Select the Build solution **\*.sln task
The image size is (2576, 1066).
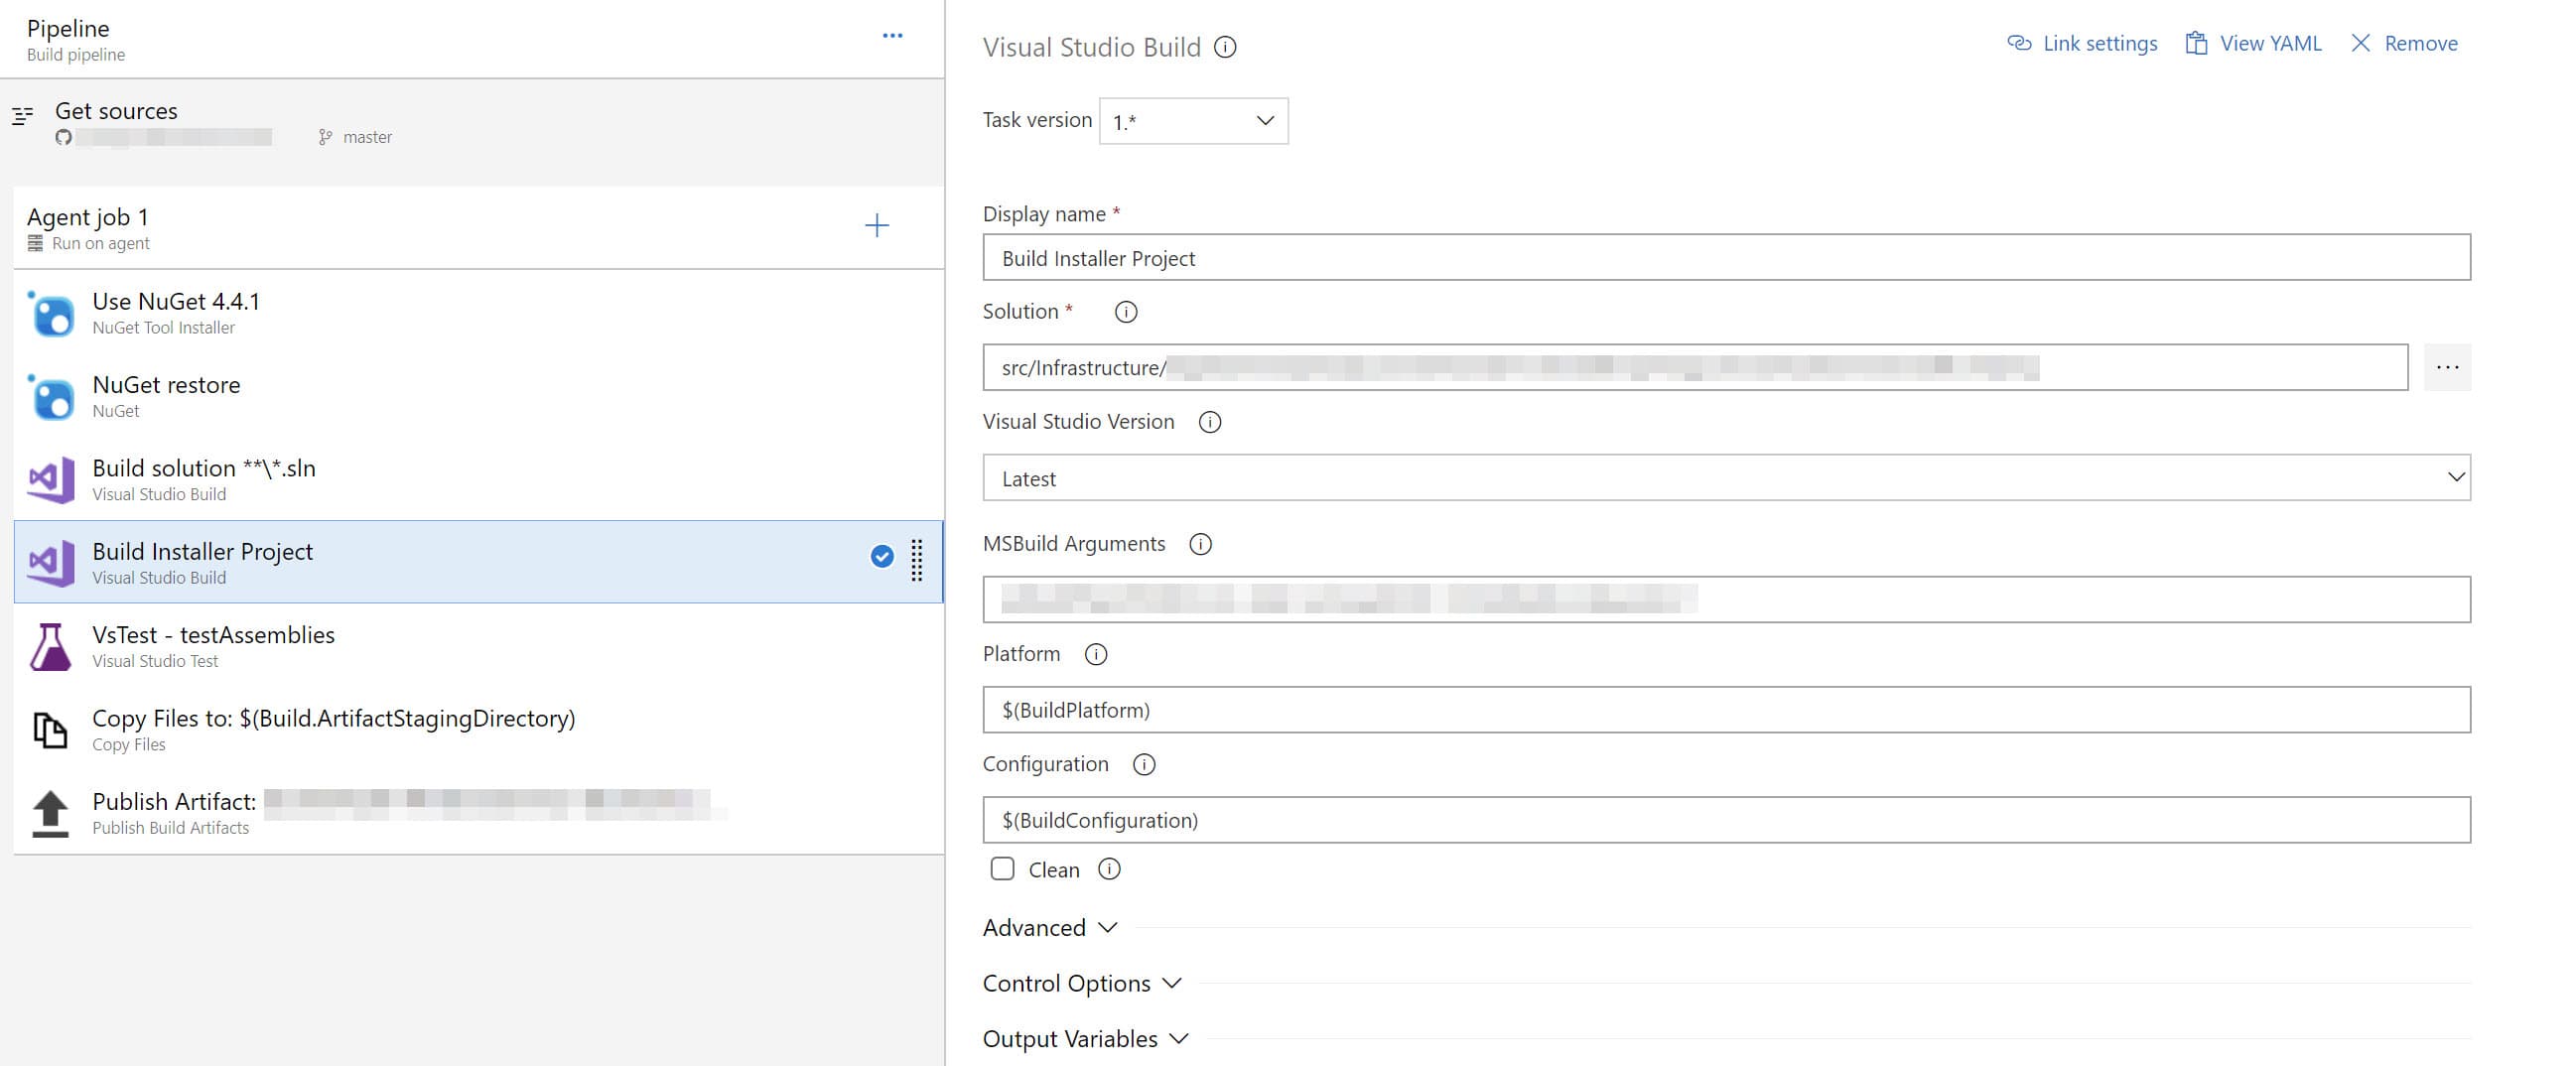click(x=479, y=480)
